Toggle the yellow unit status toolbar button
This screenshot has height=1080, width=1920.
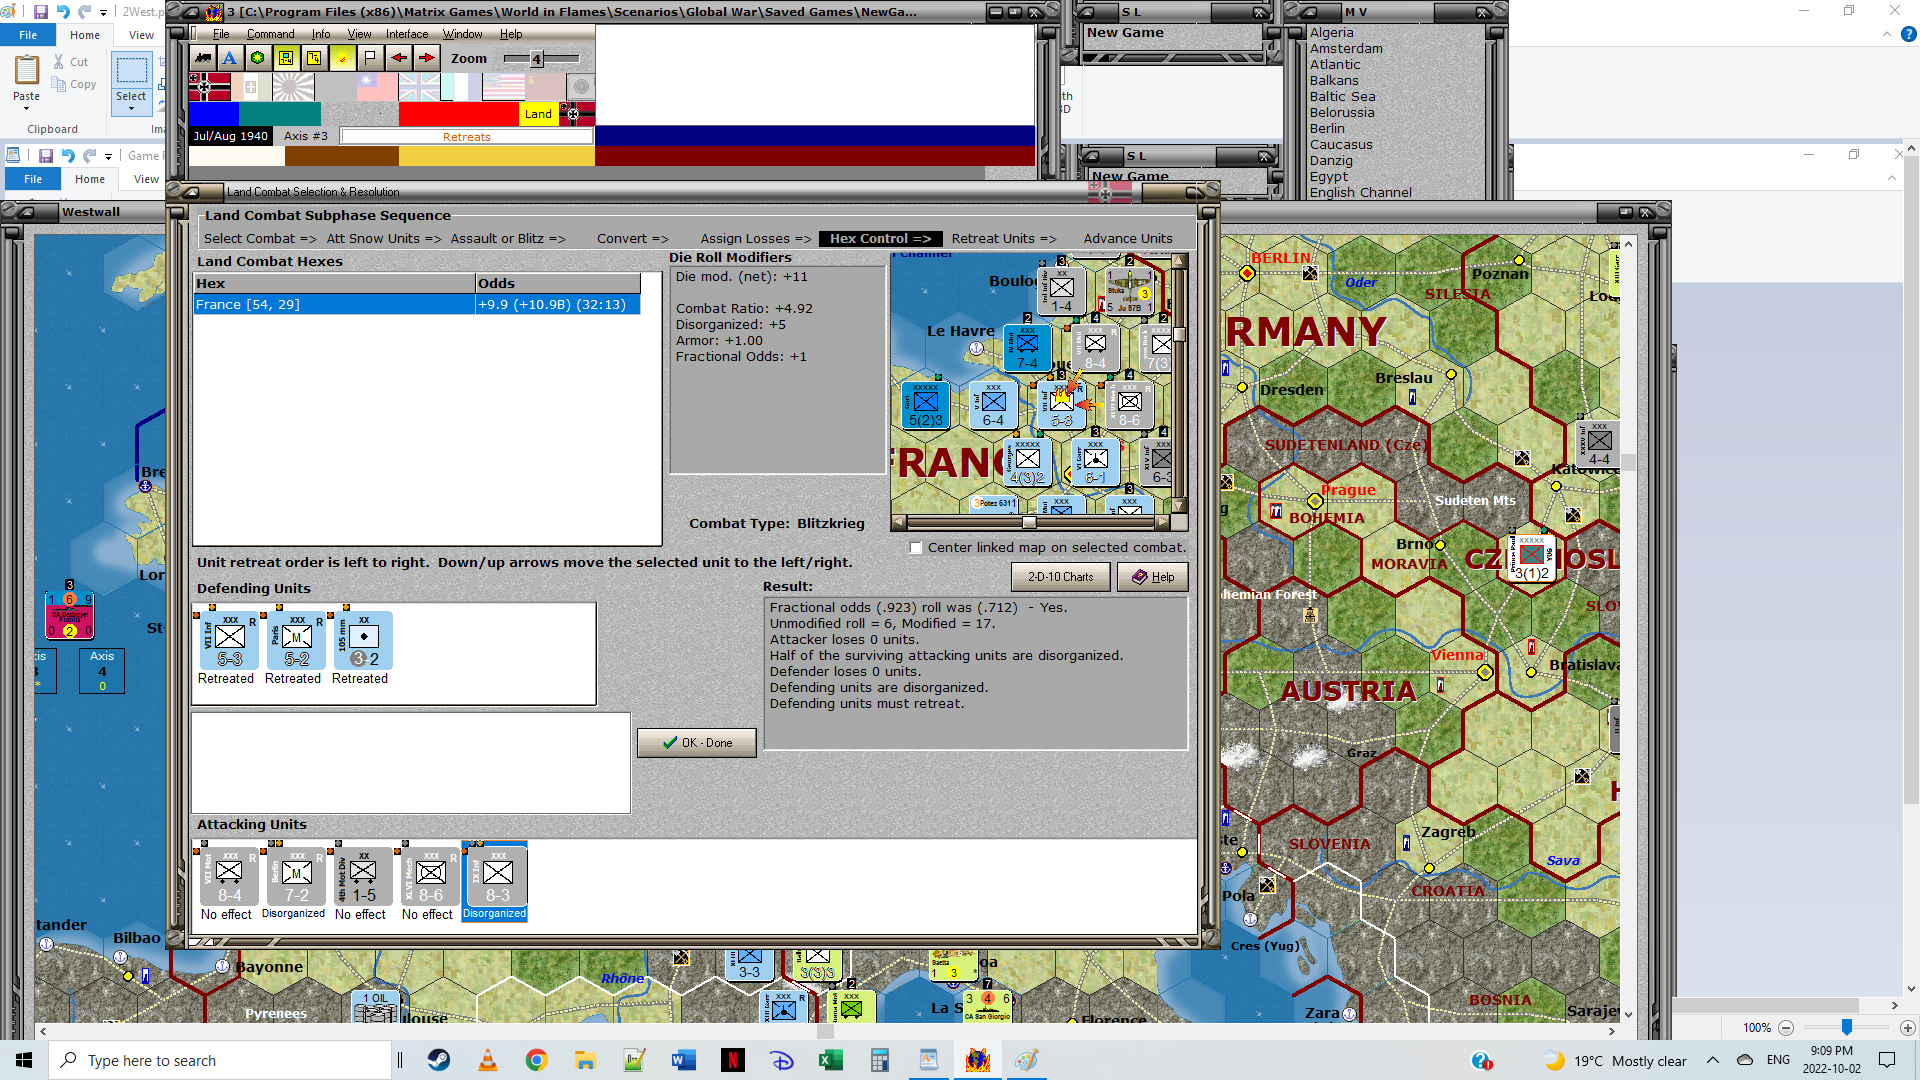[286, 58]
